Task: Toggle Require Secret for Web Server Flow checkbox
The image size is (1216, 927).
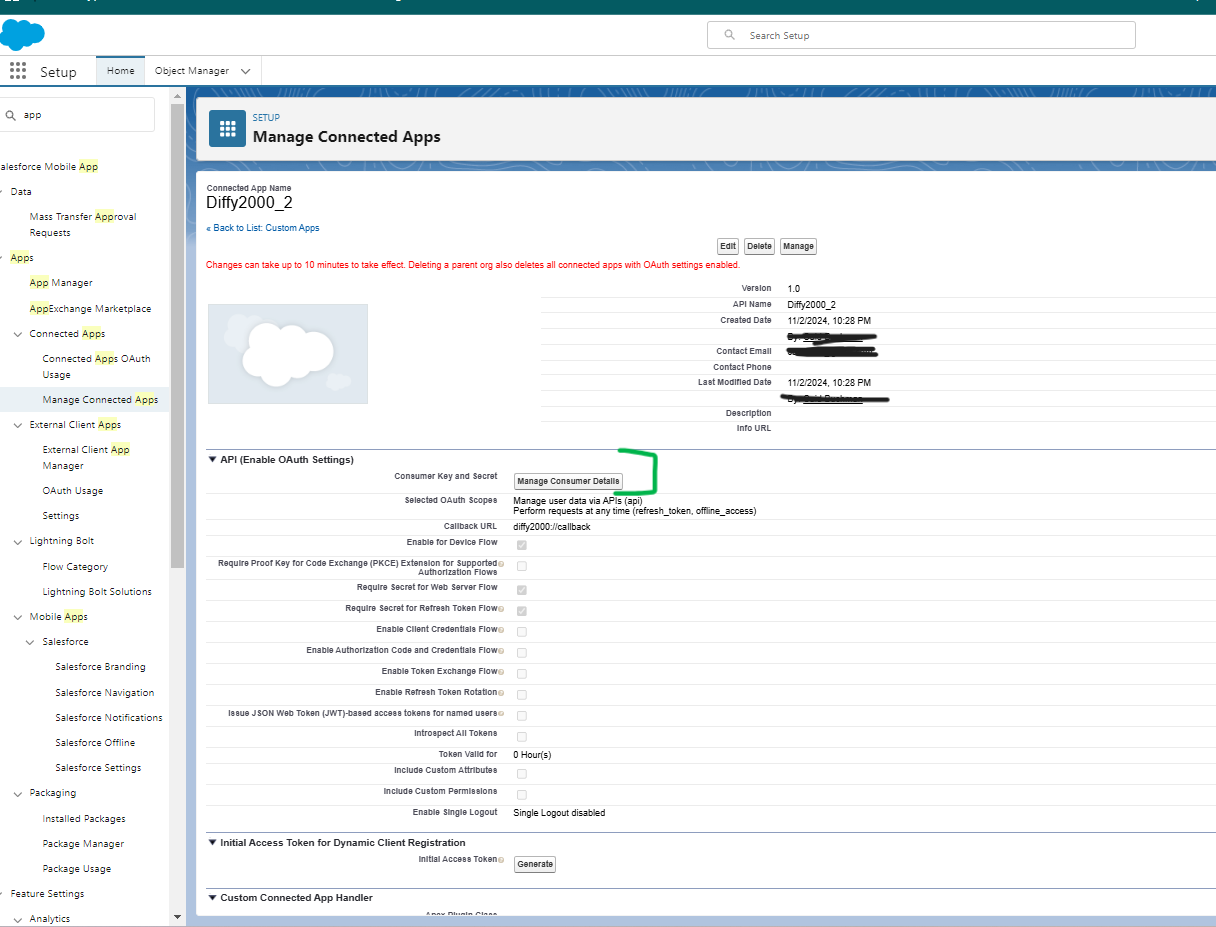Action: 521,590
